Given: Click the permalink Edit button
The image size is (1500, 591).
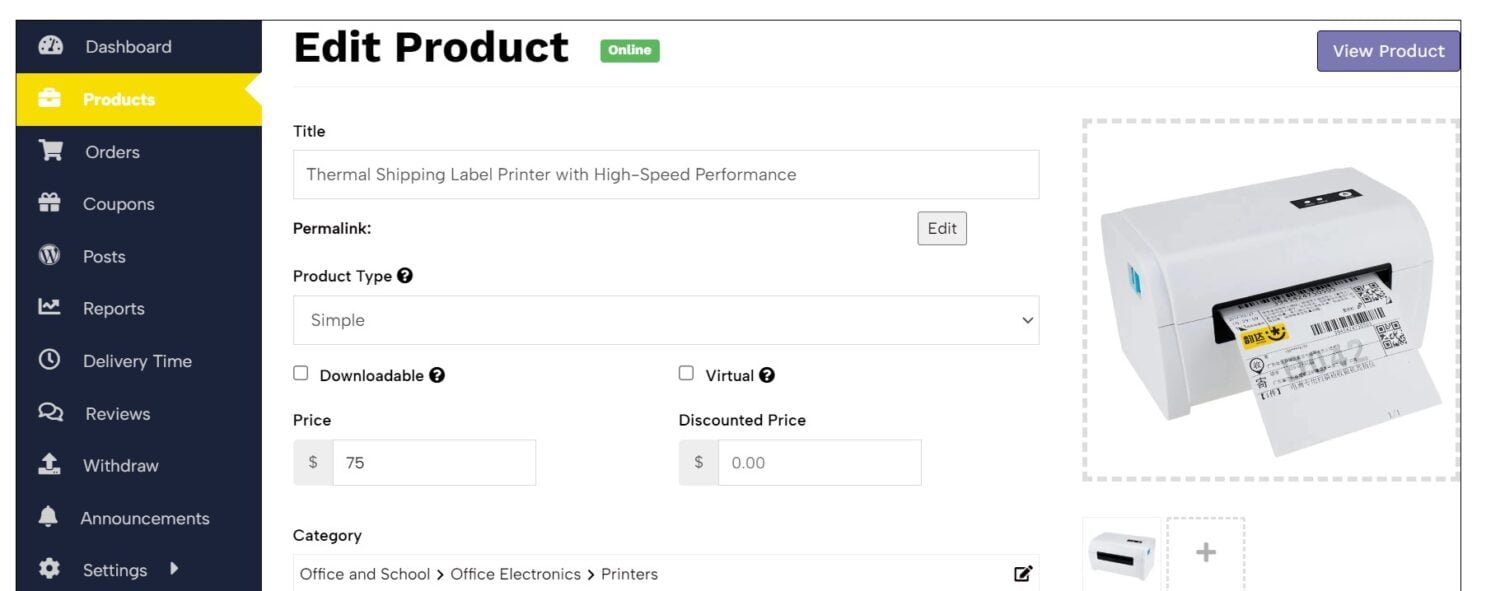Looking at the screenshot, I should (942, 228).
